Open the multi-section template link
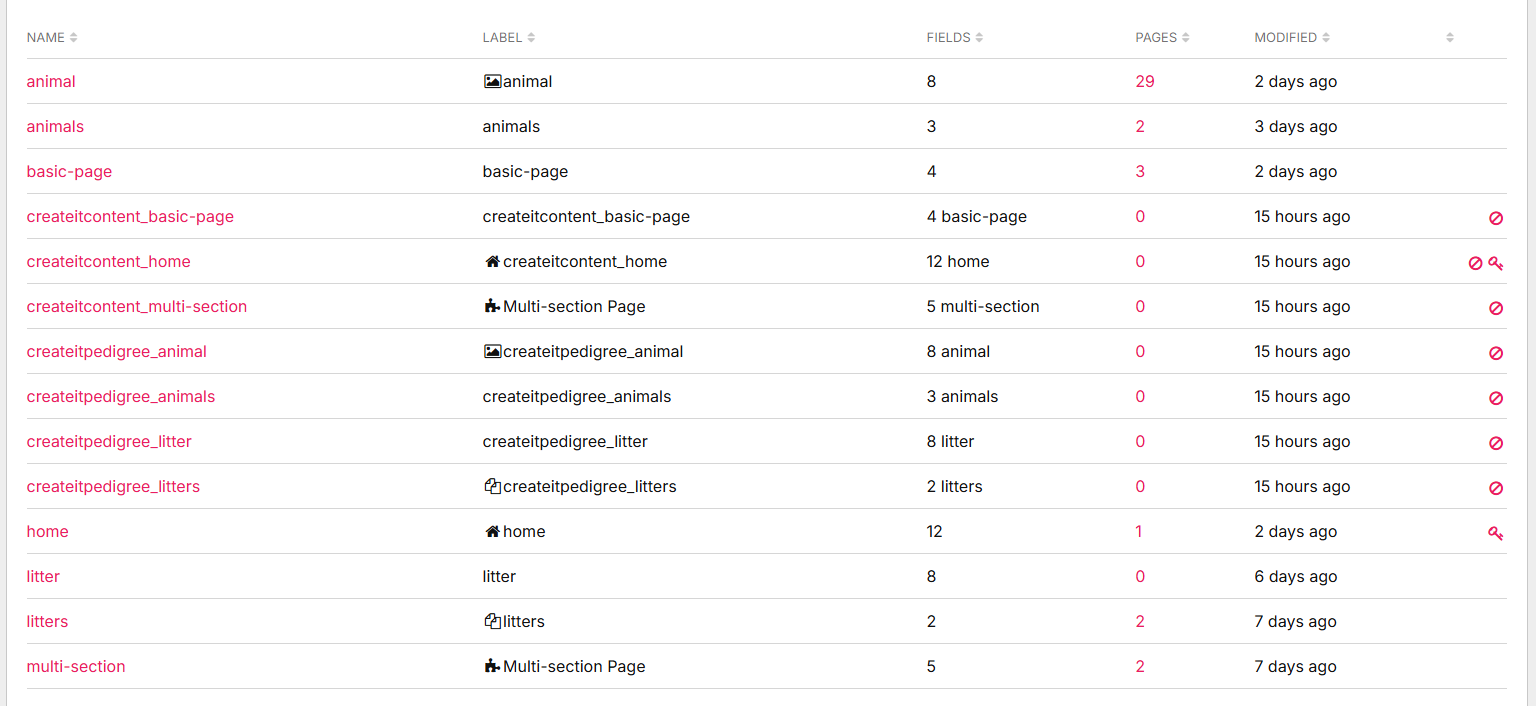 coord(76,667)
